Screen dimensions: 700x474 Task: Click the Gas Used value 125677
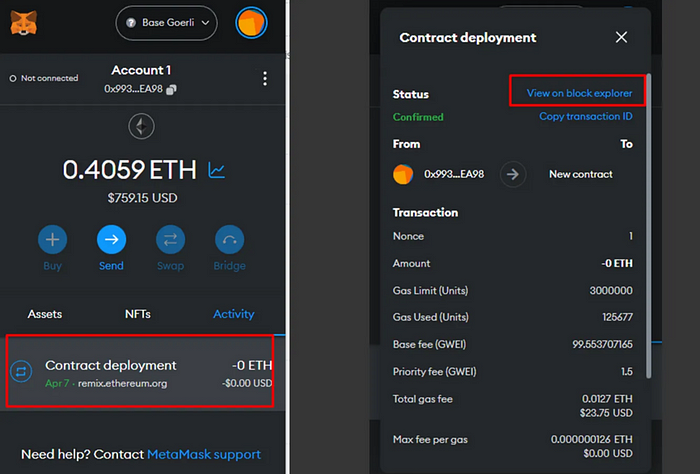point(617,317)
